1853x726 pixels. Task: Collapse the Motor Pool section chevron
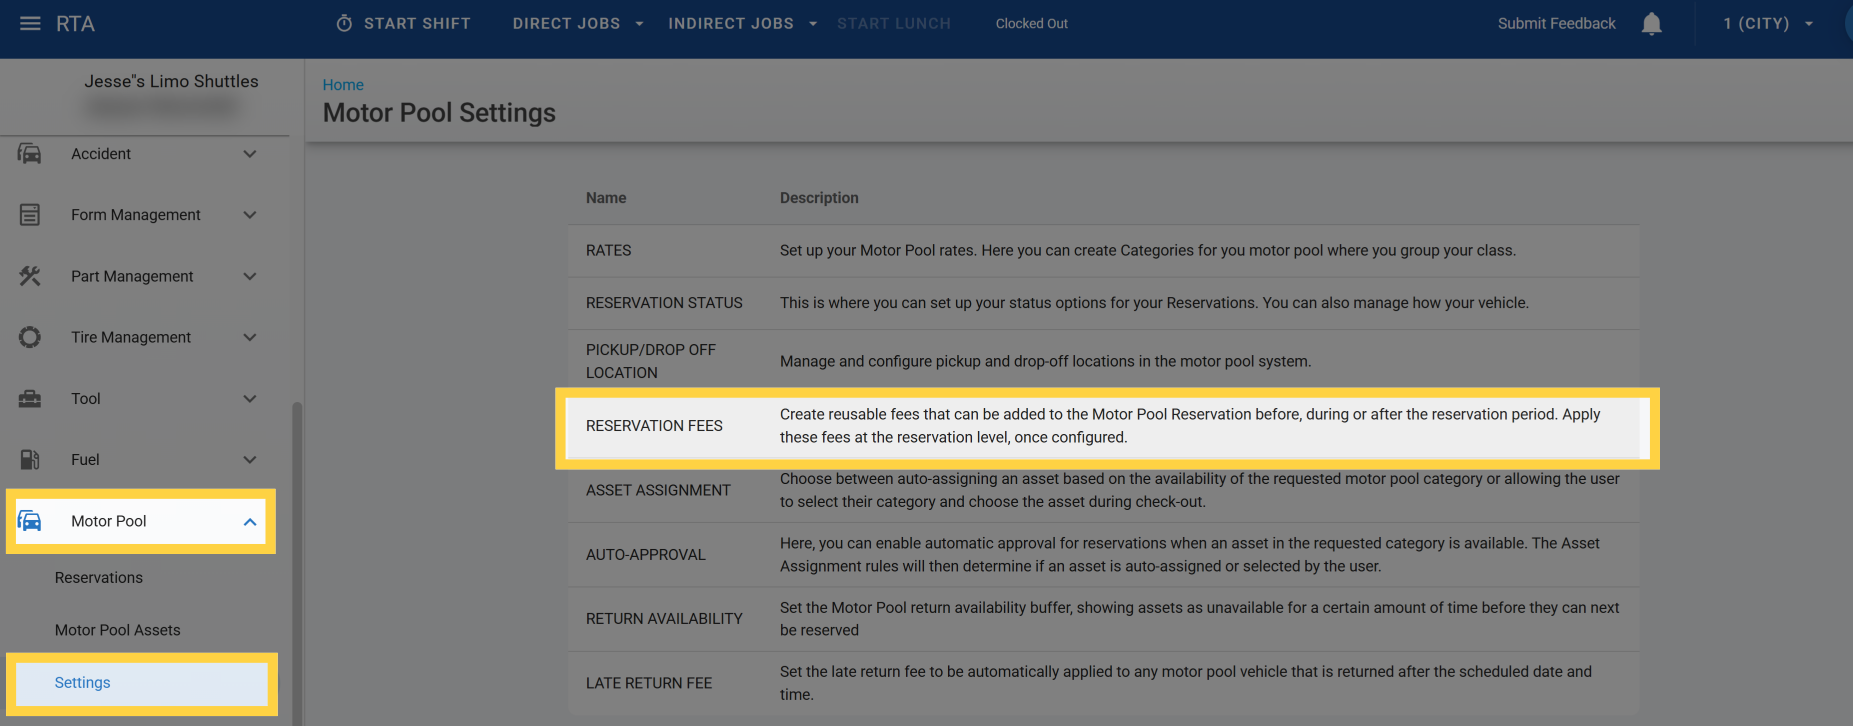pyautogui.click(x=250, y=521)
